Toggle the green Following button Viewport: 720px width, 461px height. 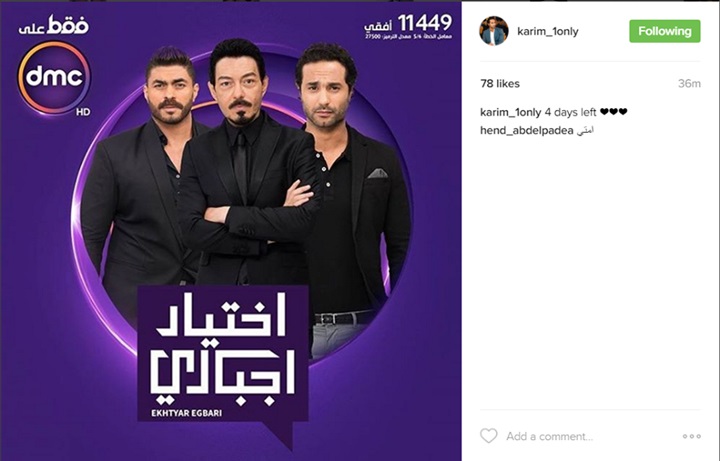click(664, 31)
